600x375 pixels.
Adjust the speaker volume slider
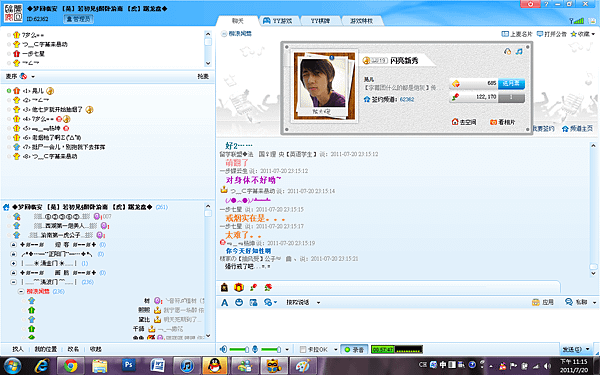[239, 349]
